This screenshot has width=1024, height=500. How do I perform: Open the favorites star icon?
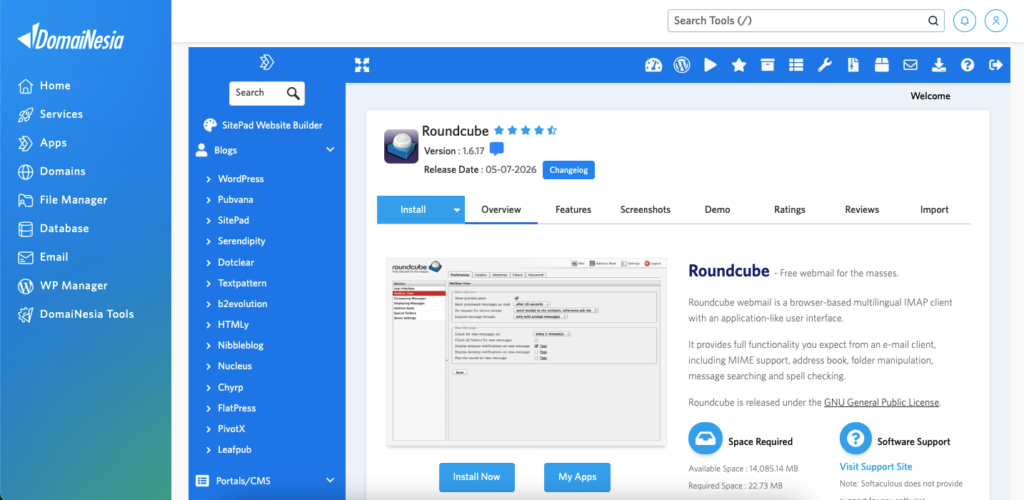[x=739, y=65]
